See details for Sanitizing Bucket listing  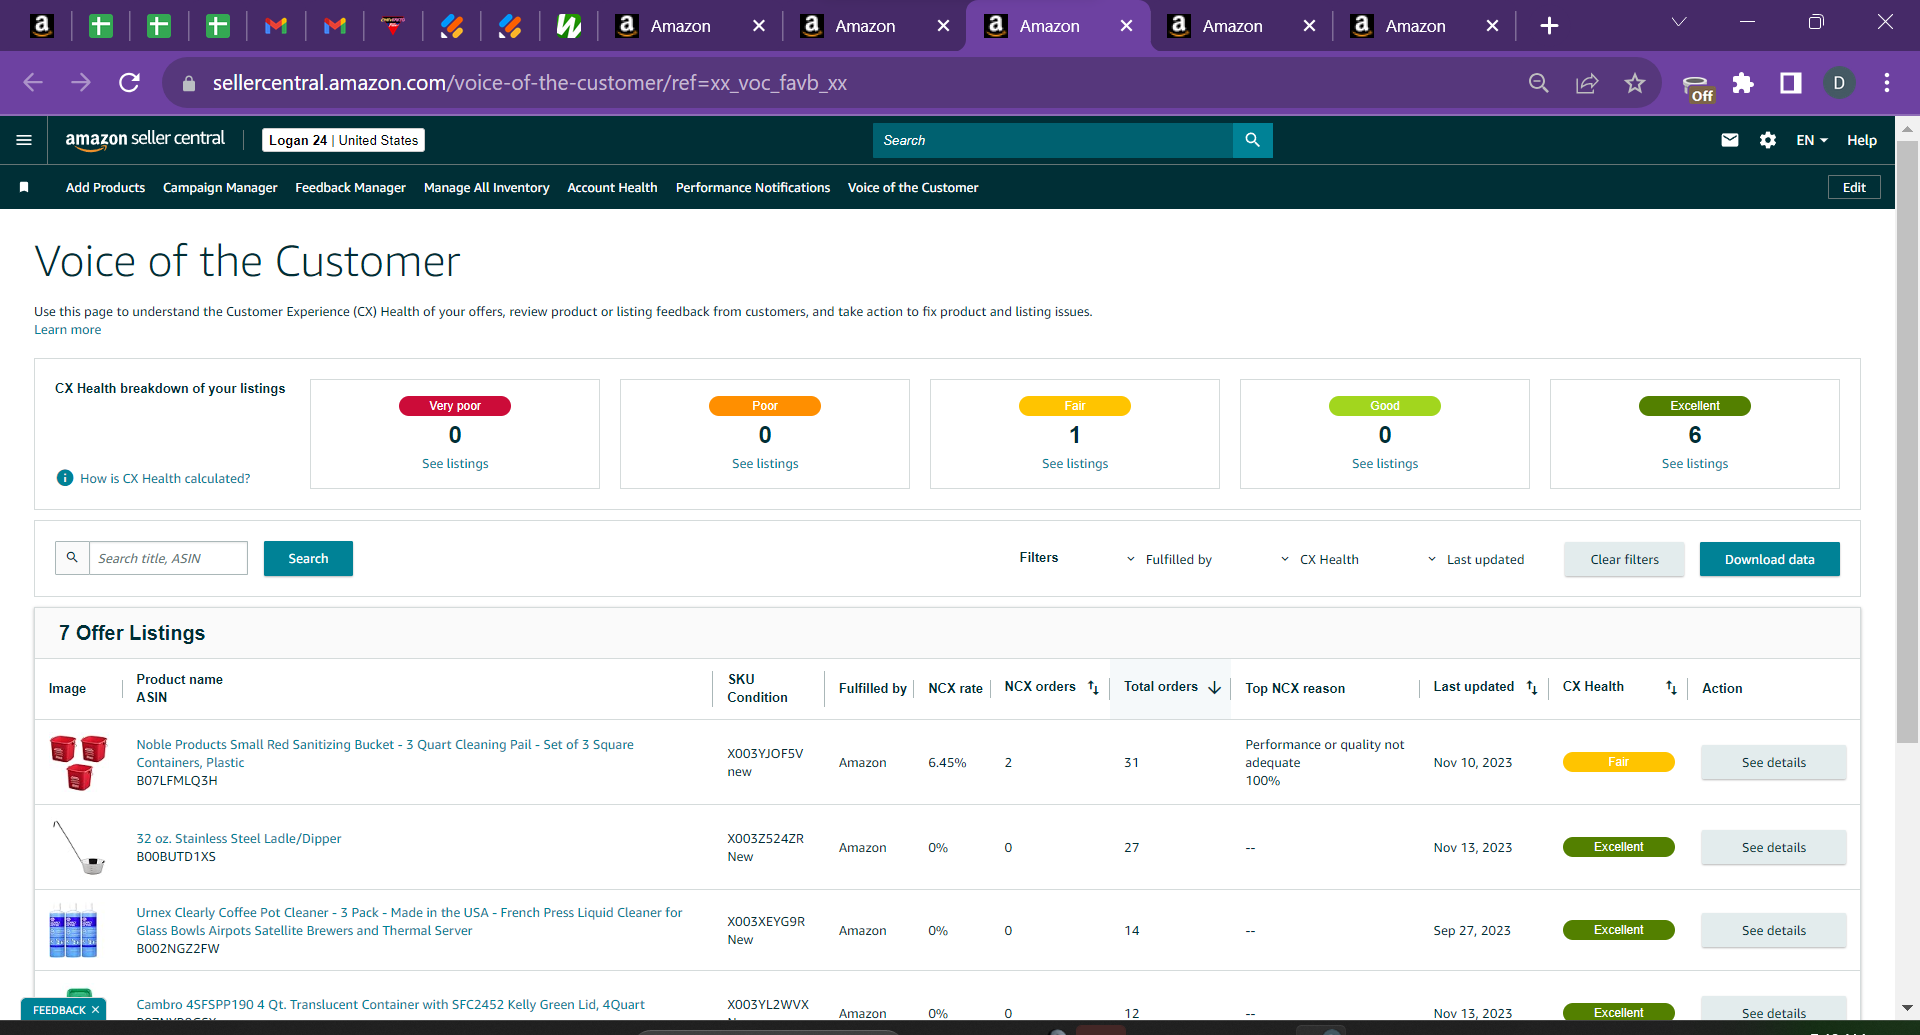pos(1773,762)
